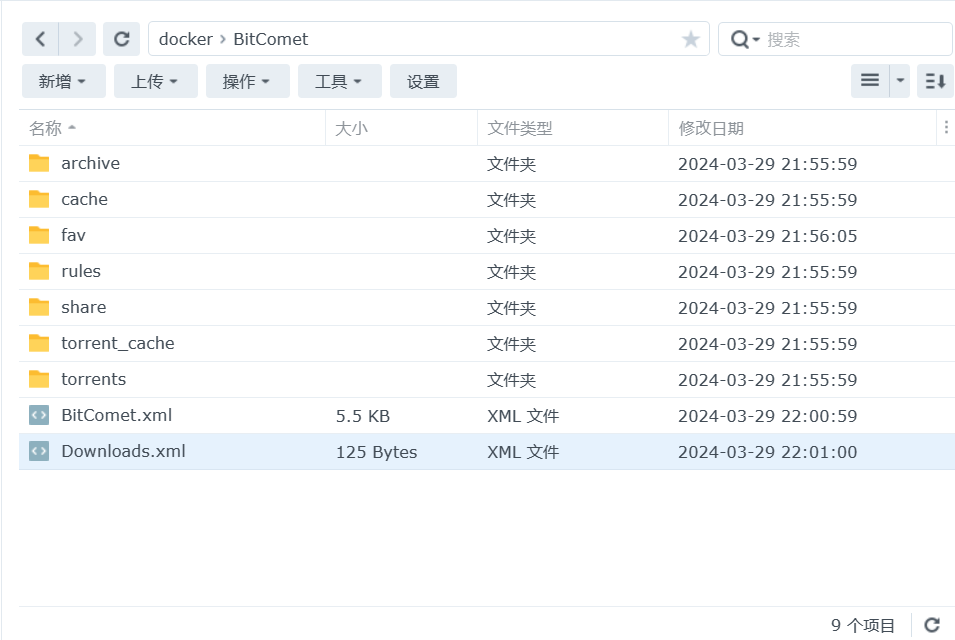Image resolution: width=955 pixels, height=640 pixels.
Task: Click 文件夹 type in the torrents row
Action: pos(511,380)
